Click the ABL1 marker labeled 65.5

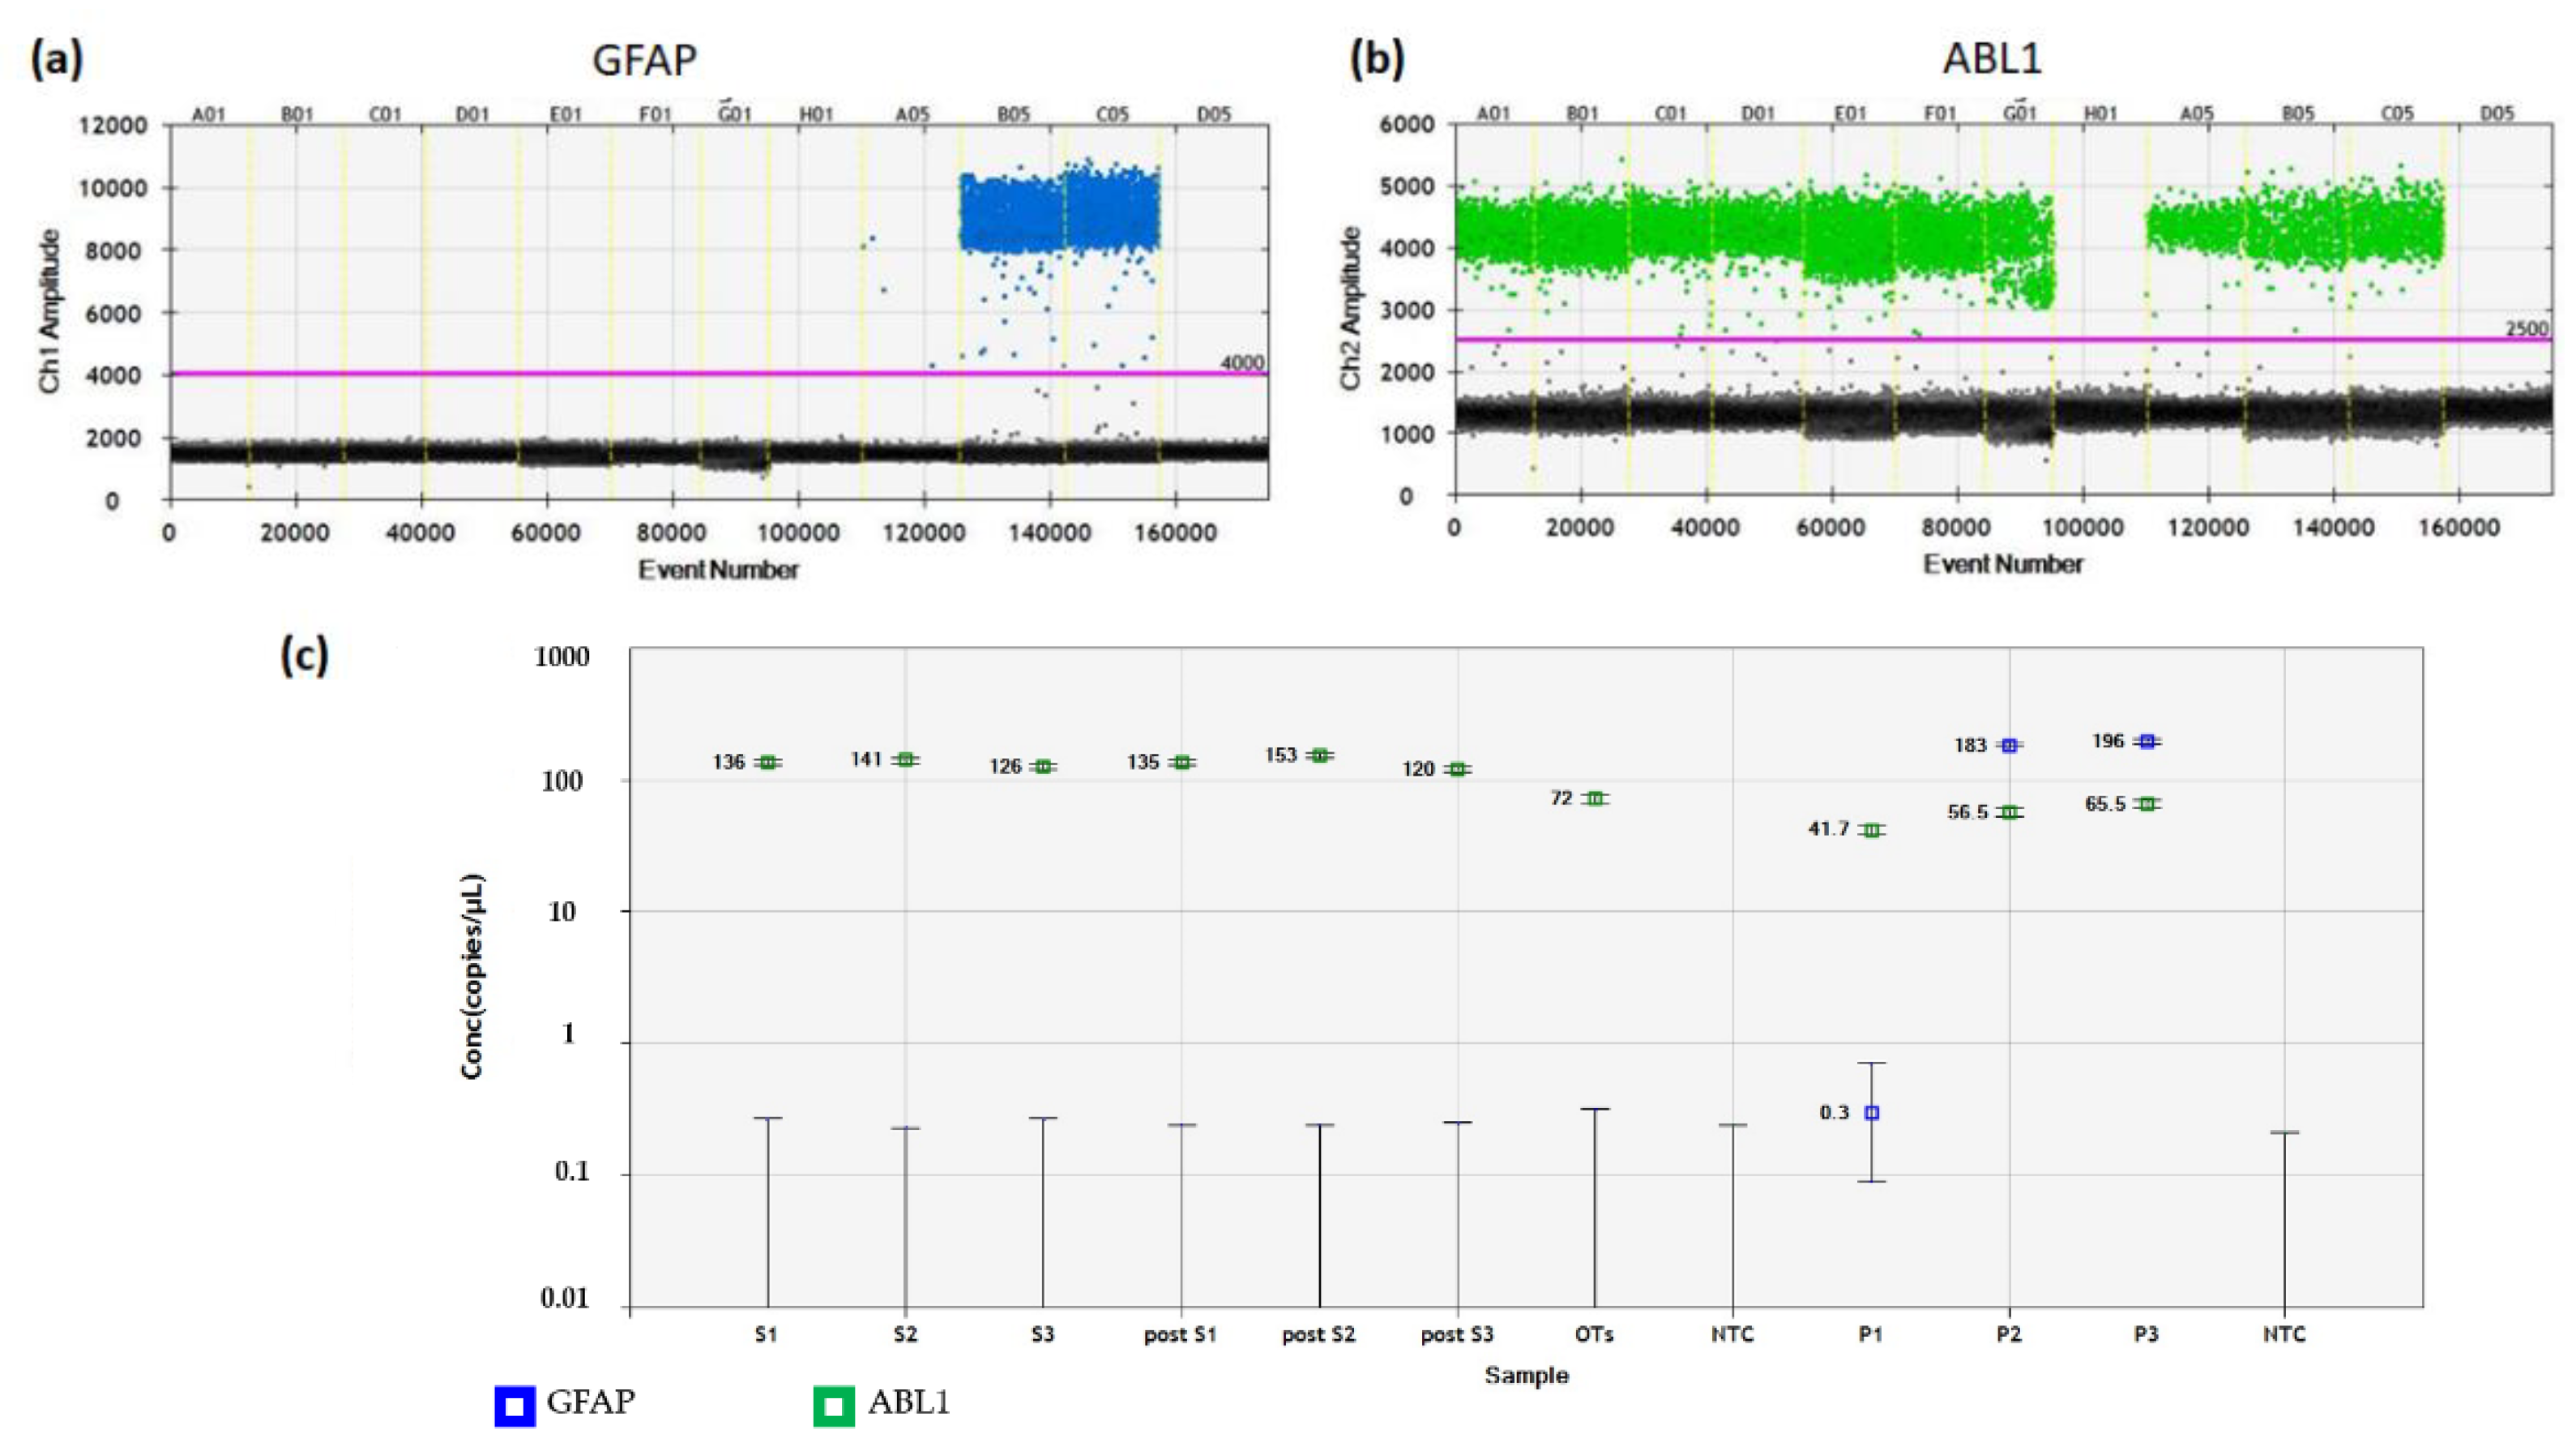[2147, 804]
